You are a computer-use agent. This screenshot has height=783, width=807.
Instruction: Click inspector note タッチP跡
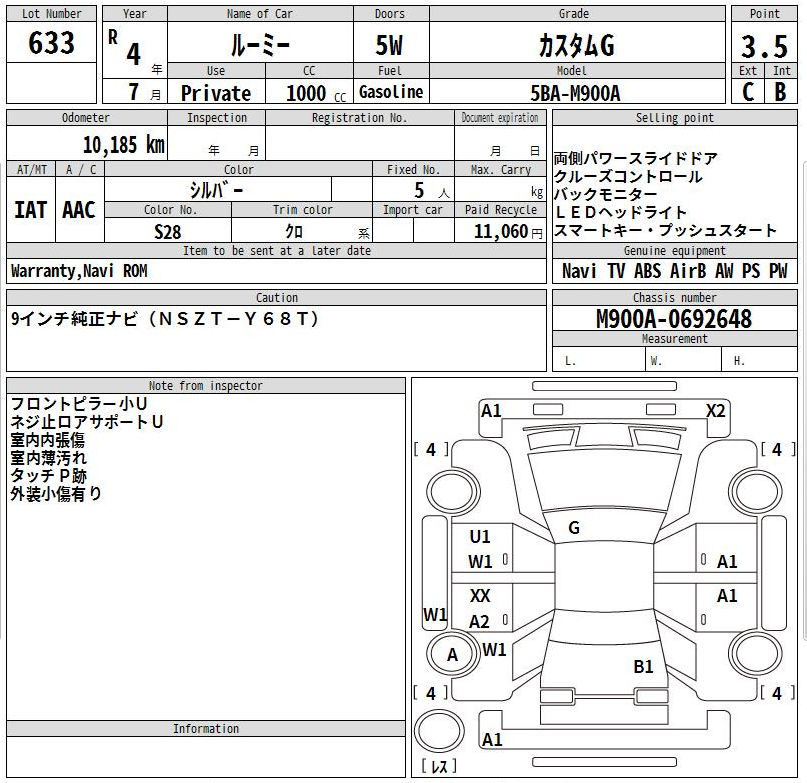(49, 476)
